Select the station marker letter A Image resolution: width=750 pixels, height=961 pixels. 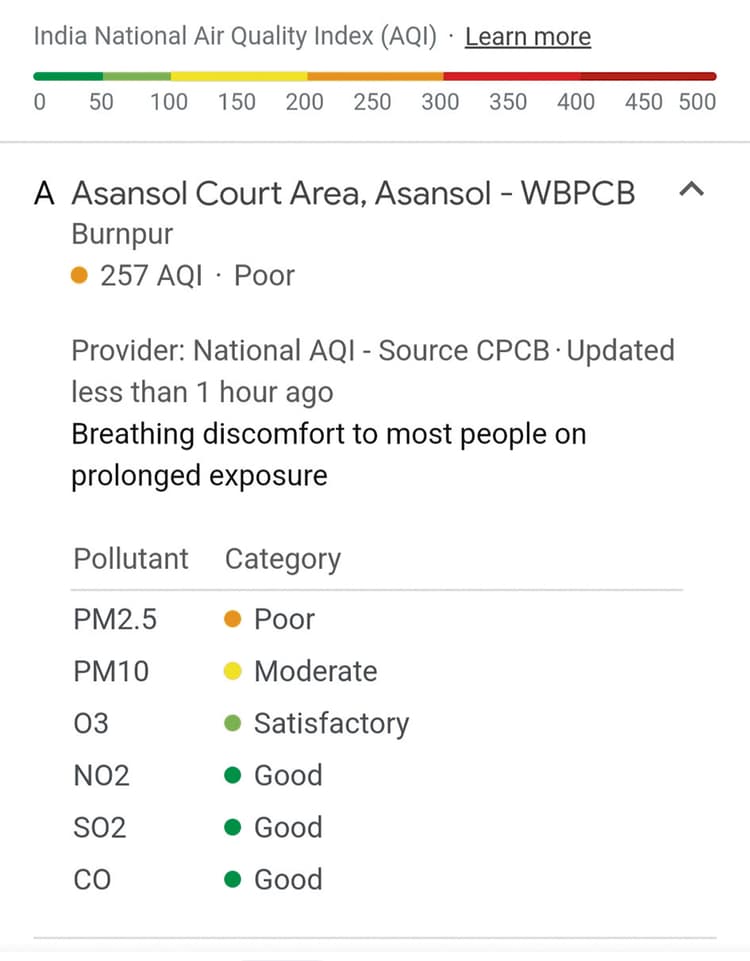[44, 192]
